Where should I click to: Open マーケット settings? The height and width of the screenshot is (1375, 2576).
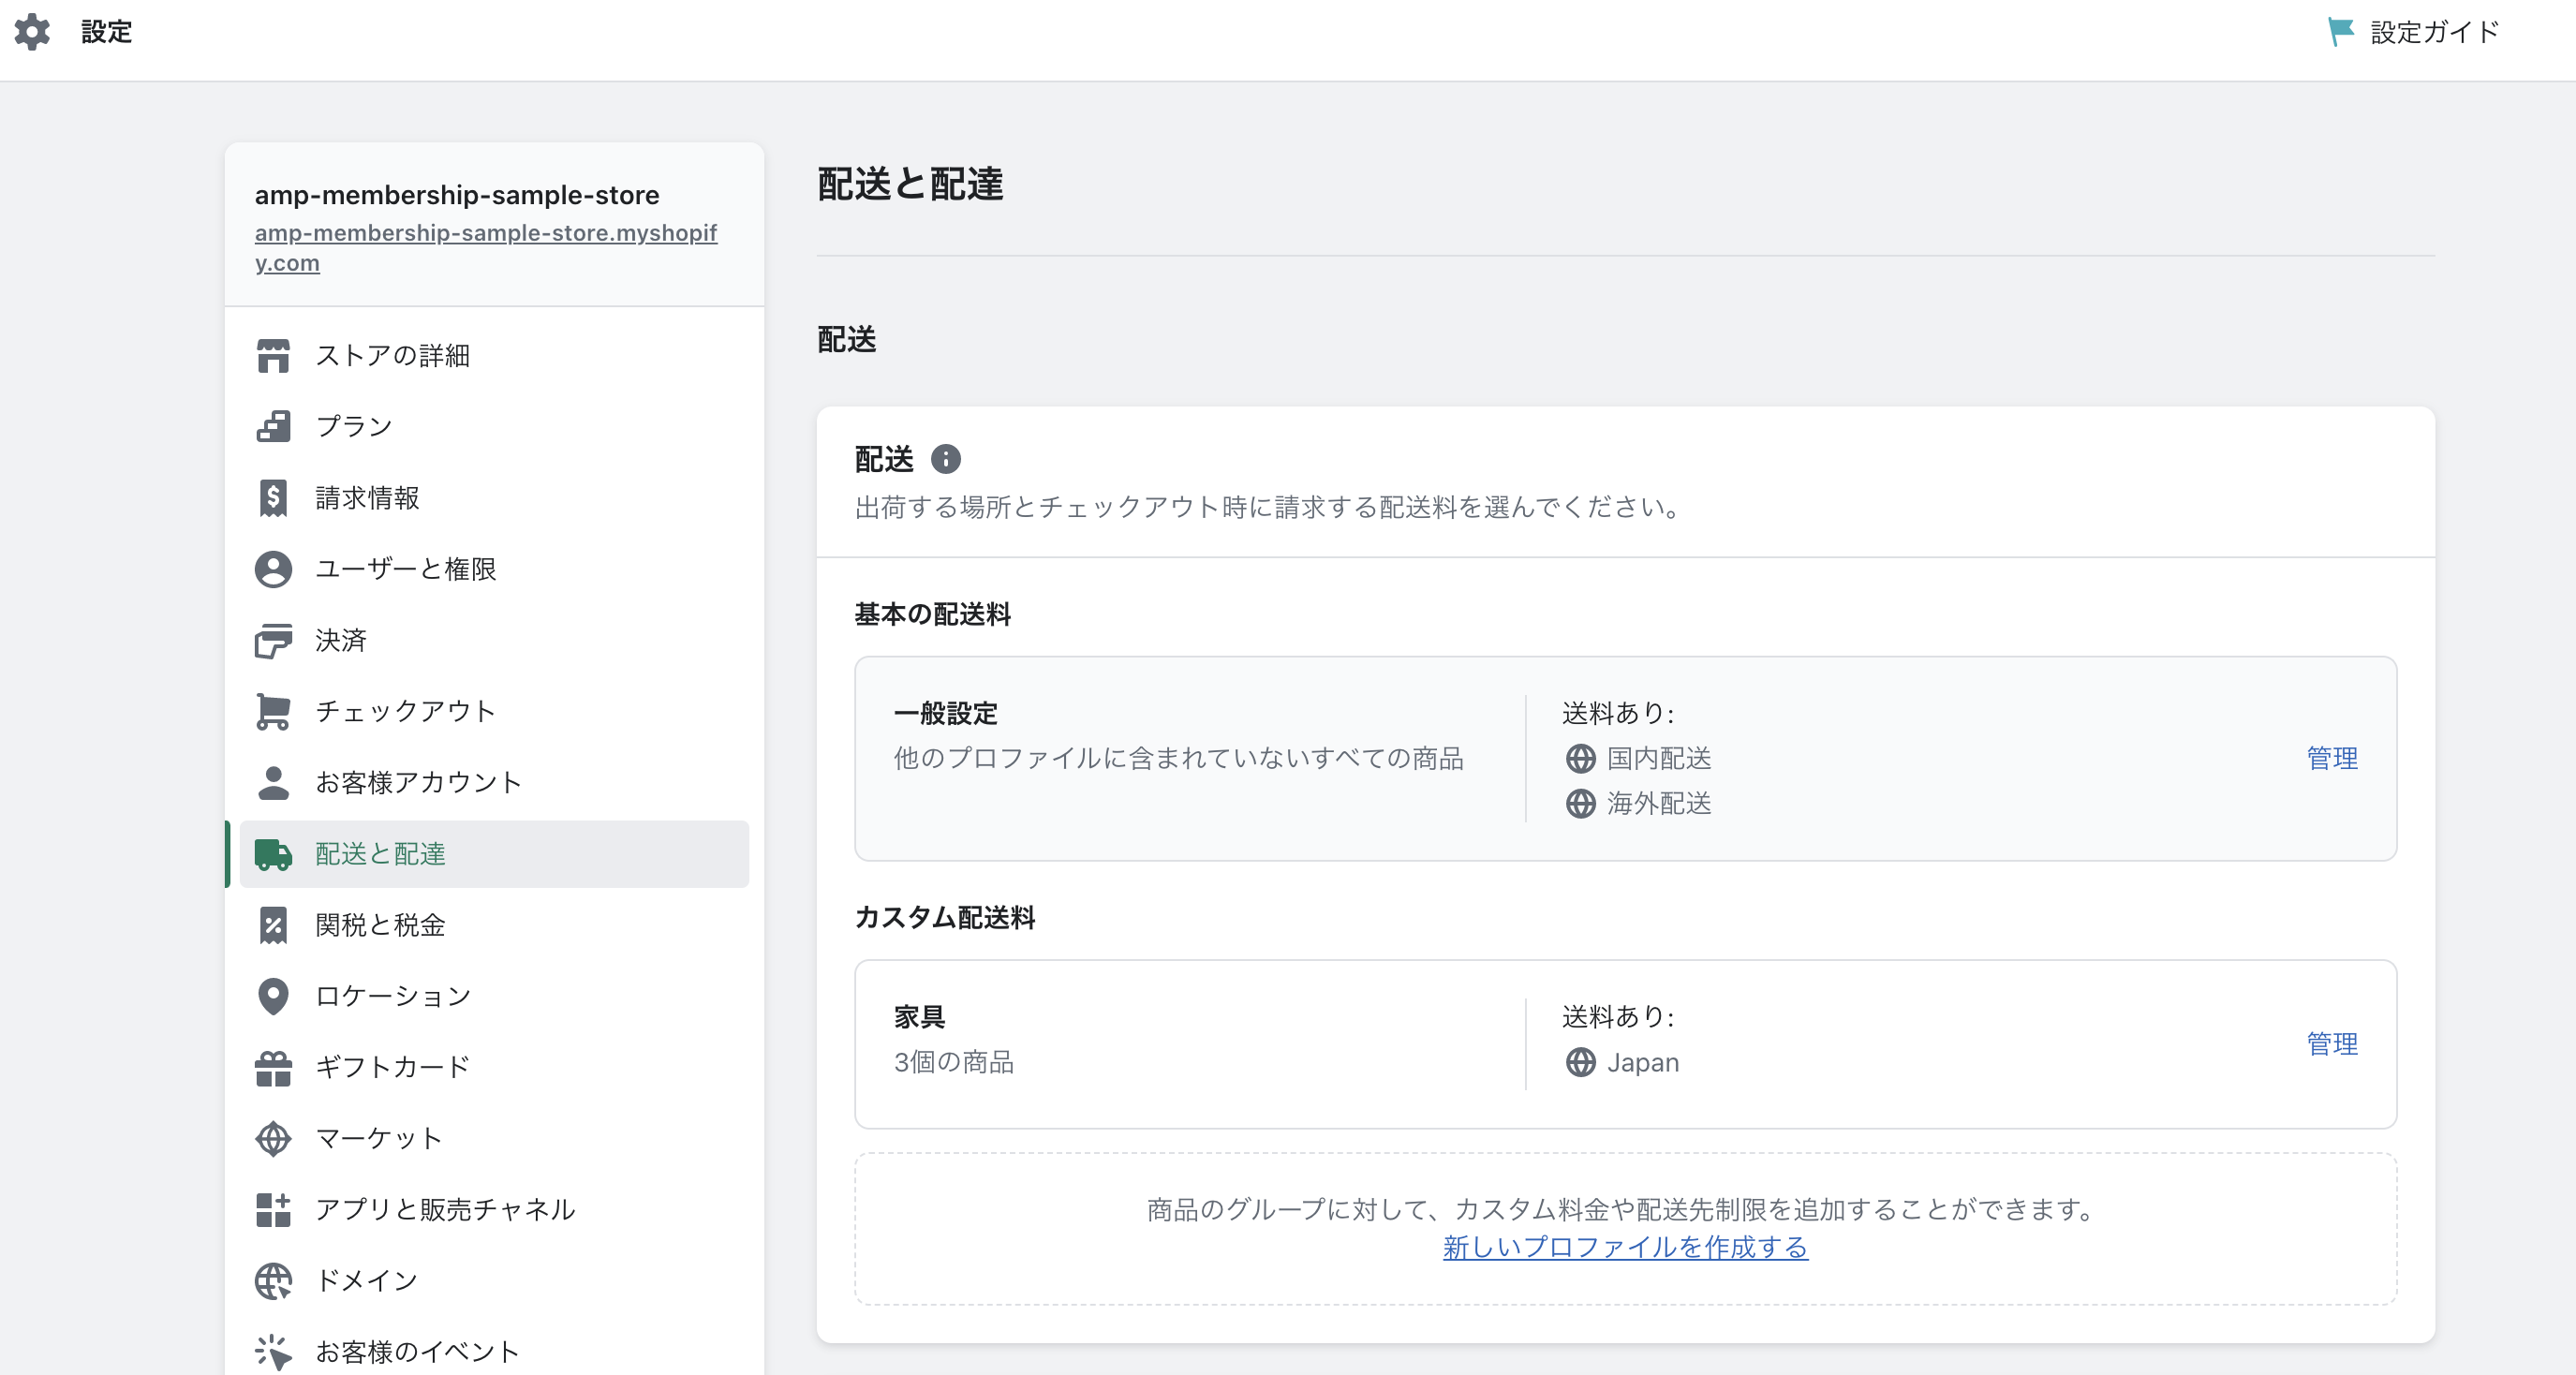point(494,1138)
